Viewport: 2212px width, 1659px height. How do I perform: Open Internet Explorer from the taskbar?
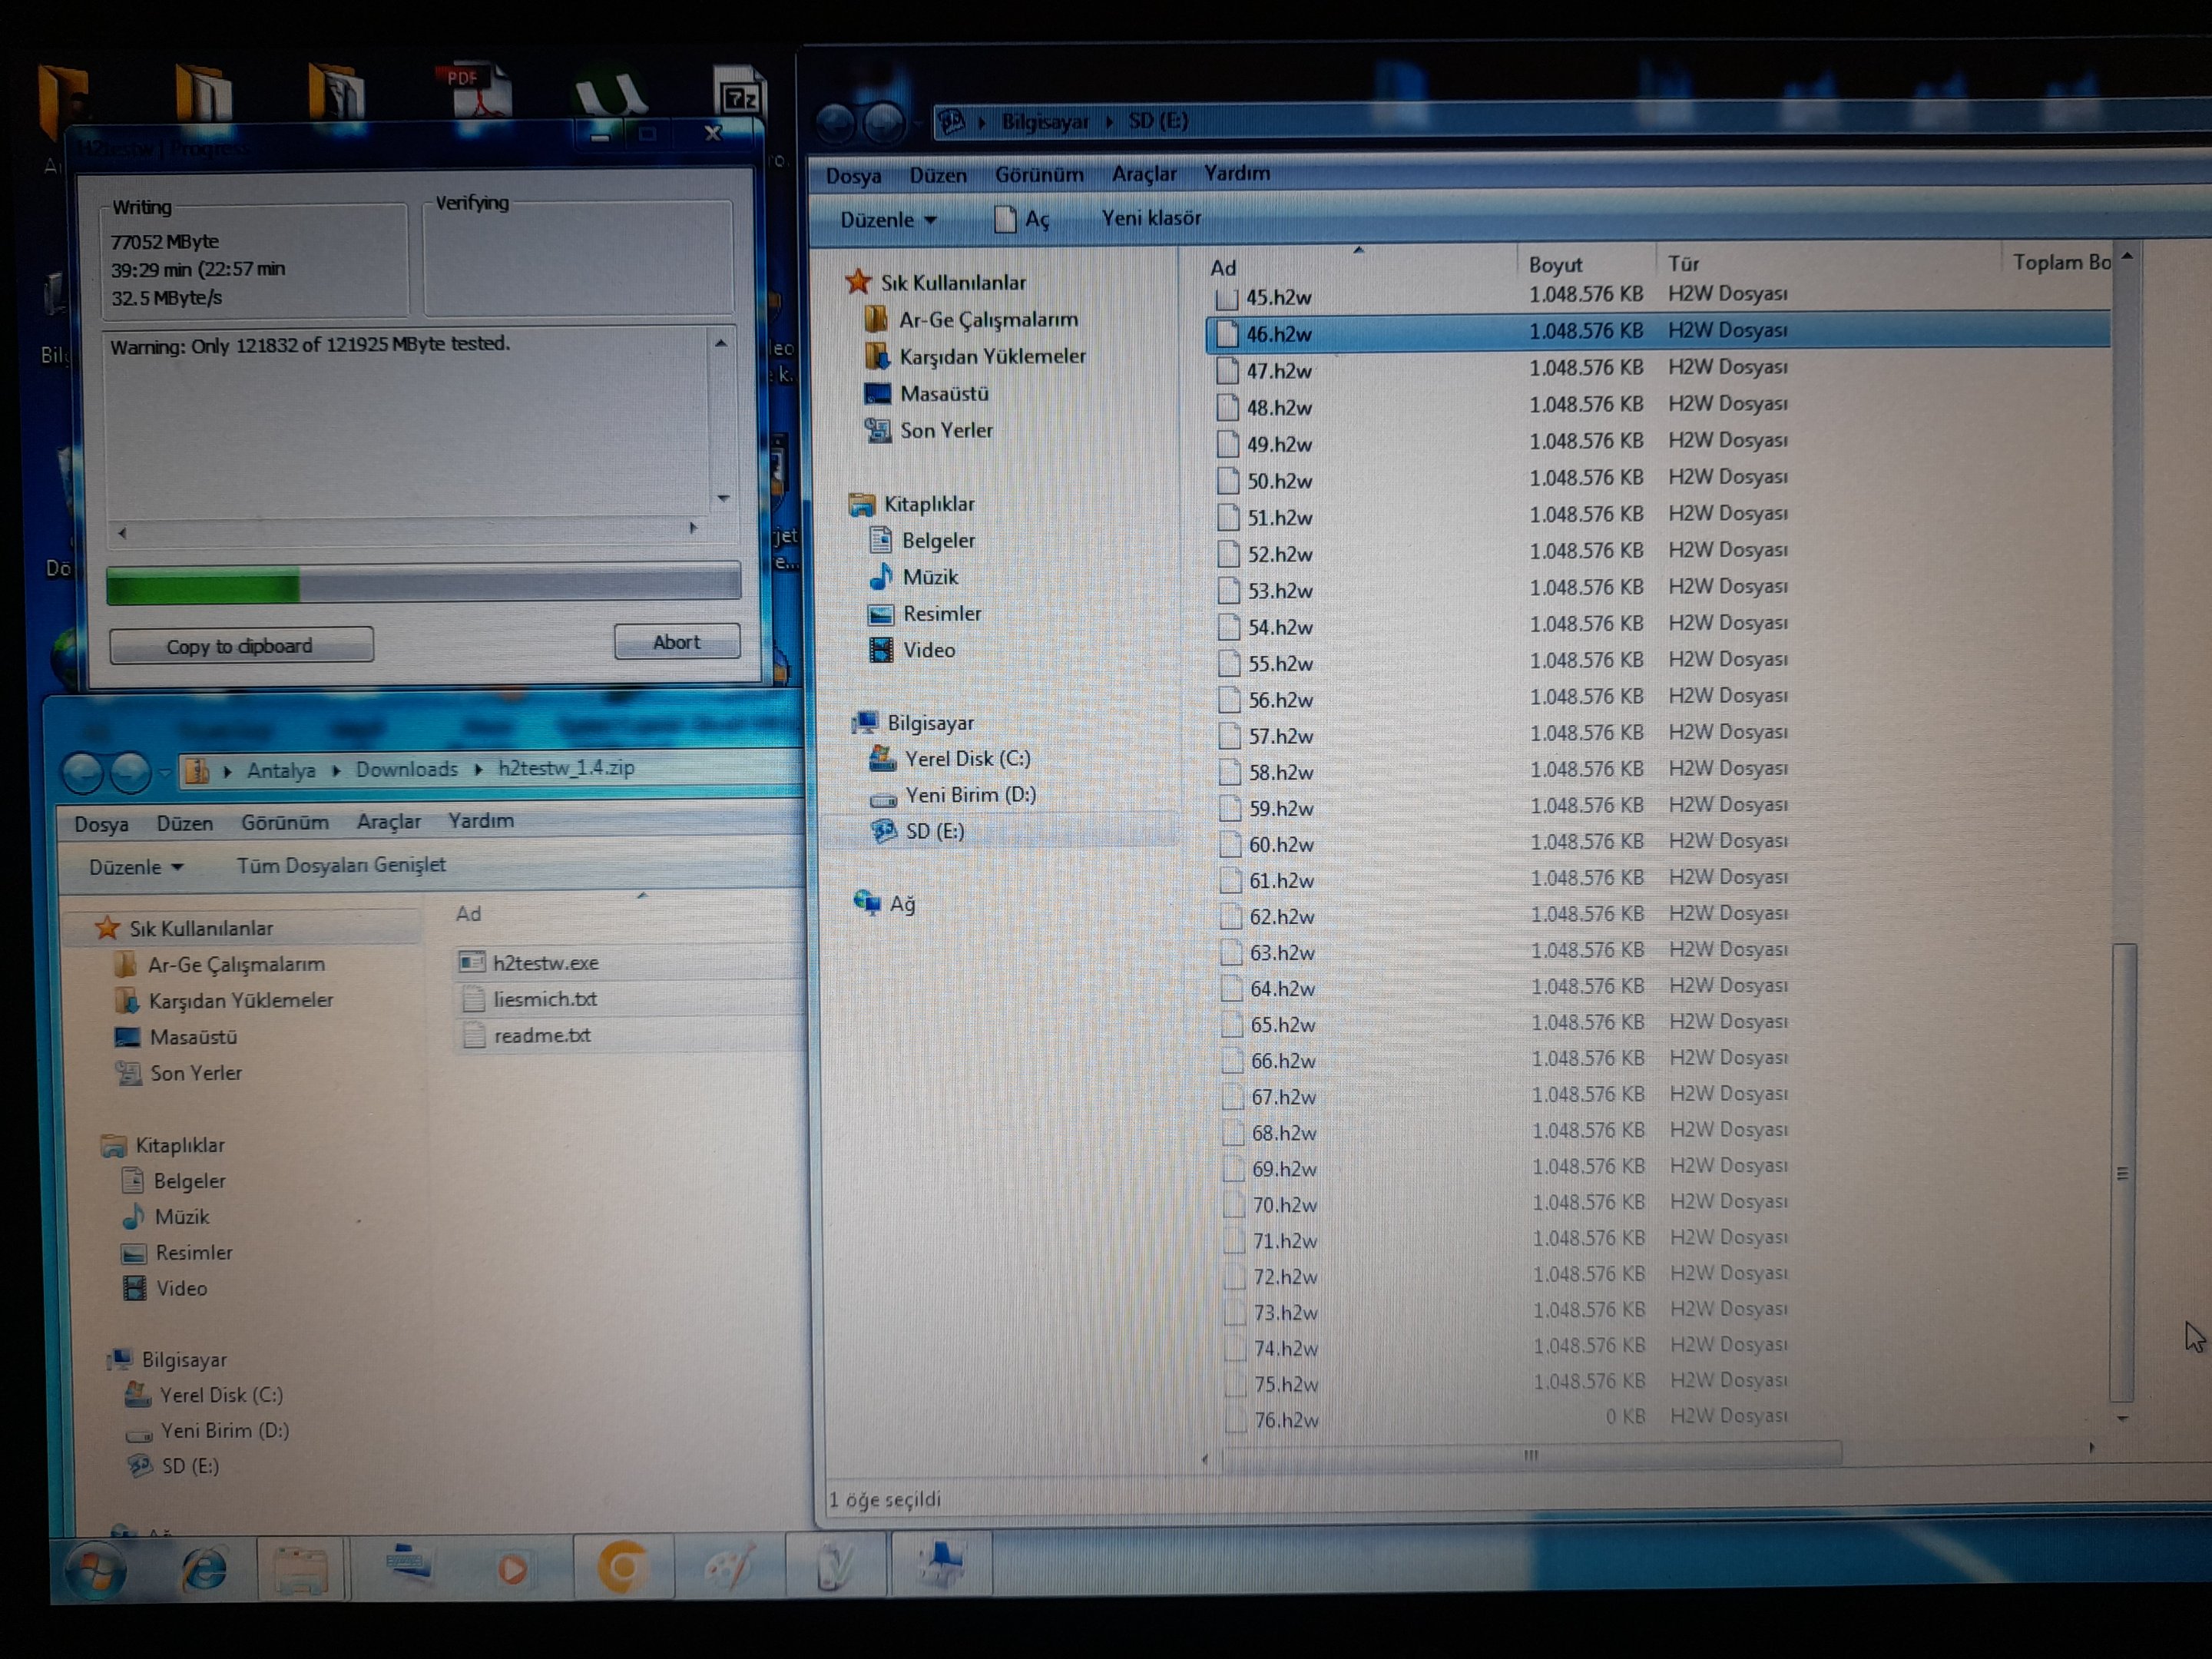[204, 1569]
